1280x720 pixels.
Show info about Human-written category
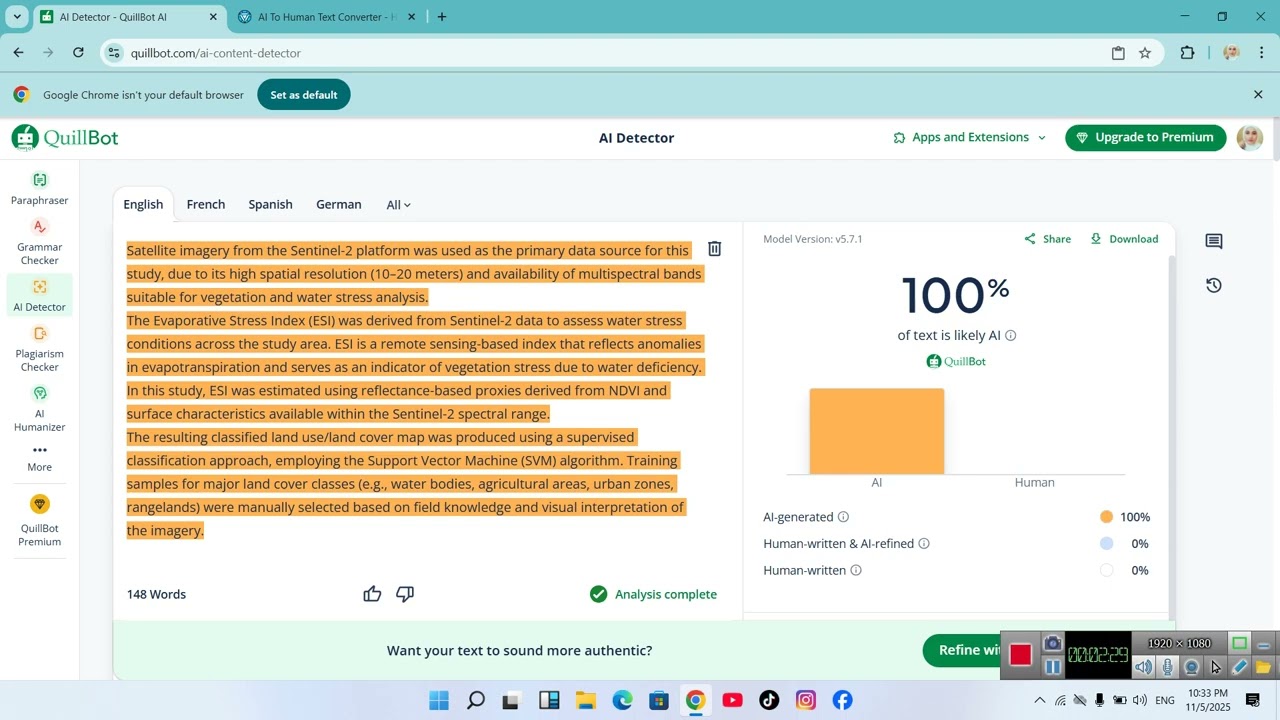coord(856,571)
